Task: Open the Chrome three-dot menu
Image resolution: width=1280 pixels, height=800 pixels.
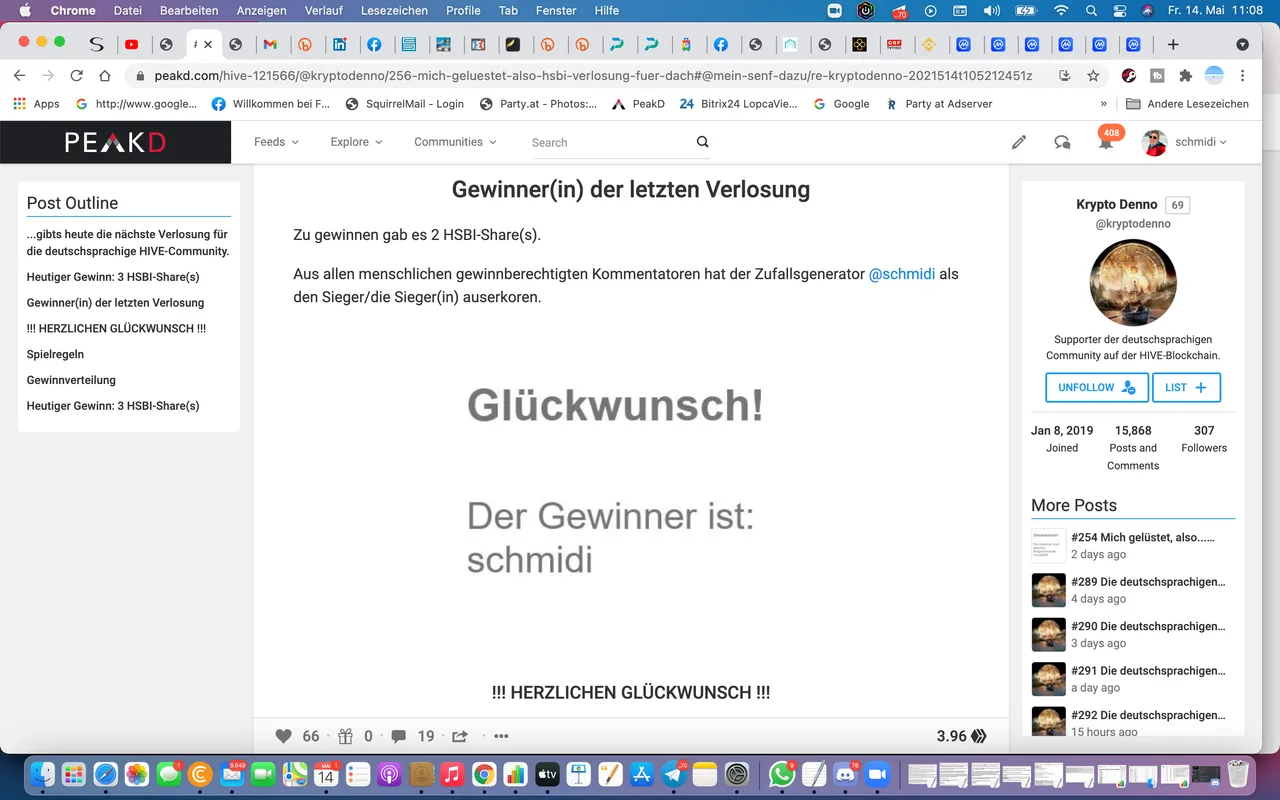Action: 1242,76
